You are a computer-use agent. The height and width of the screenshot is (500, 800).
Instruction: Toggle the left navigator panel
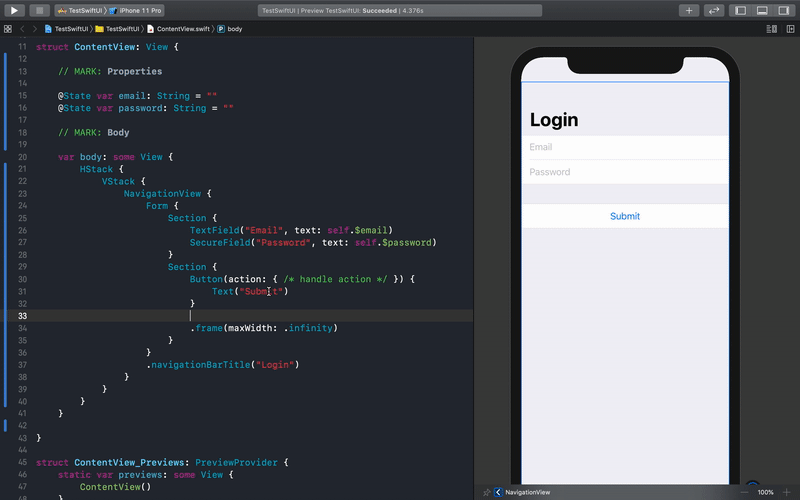[741, 10]
